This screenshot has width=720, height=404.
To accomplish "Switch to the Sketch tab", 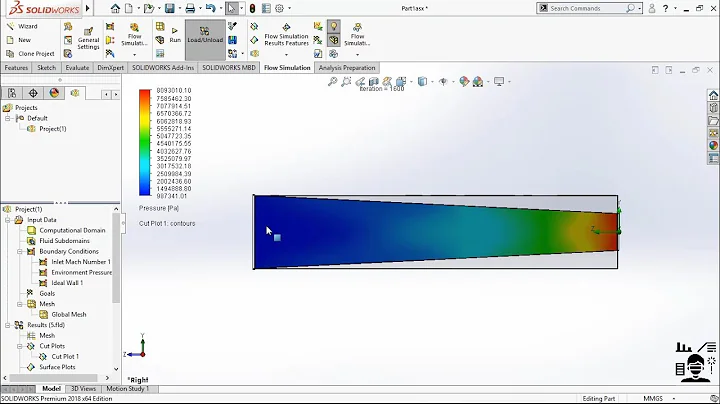I will 46,67.
